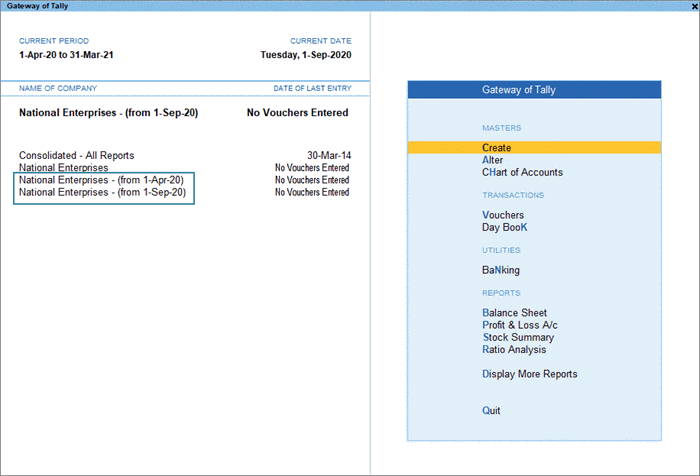The height and width of the screenshot is (476, 700).
Task: Click the DATE OF LAST ENTRY column label
Action: [x=312, y=88]
